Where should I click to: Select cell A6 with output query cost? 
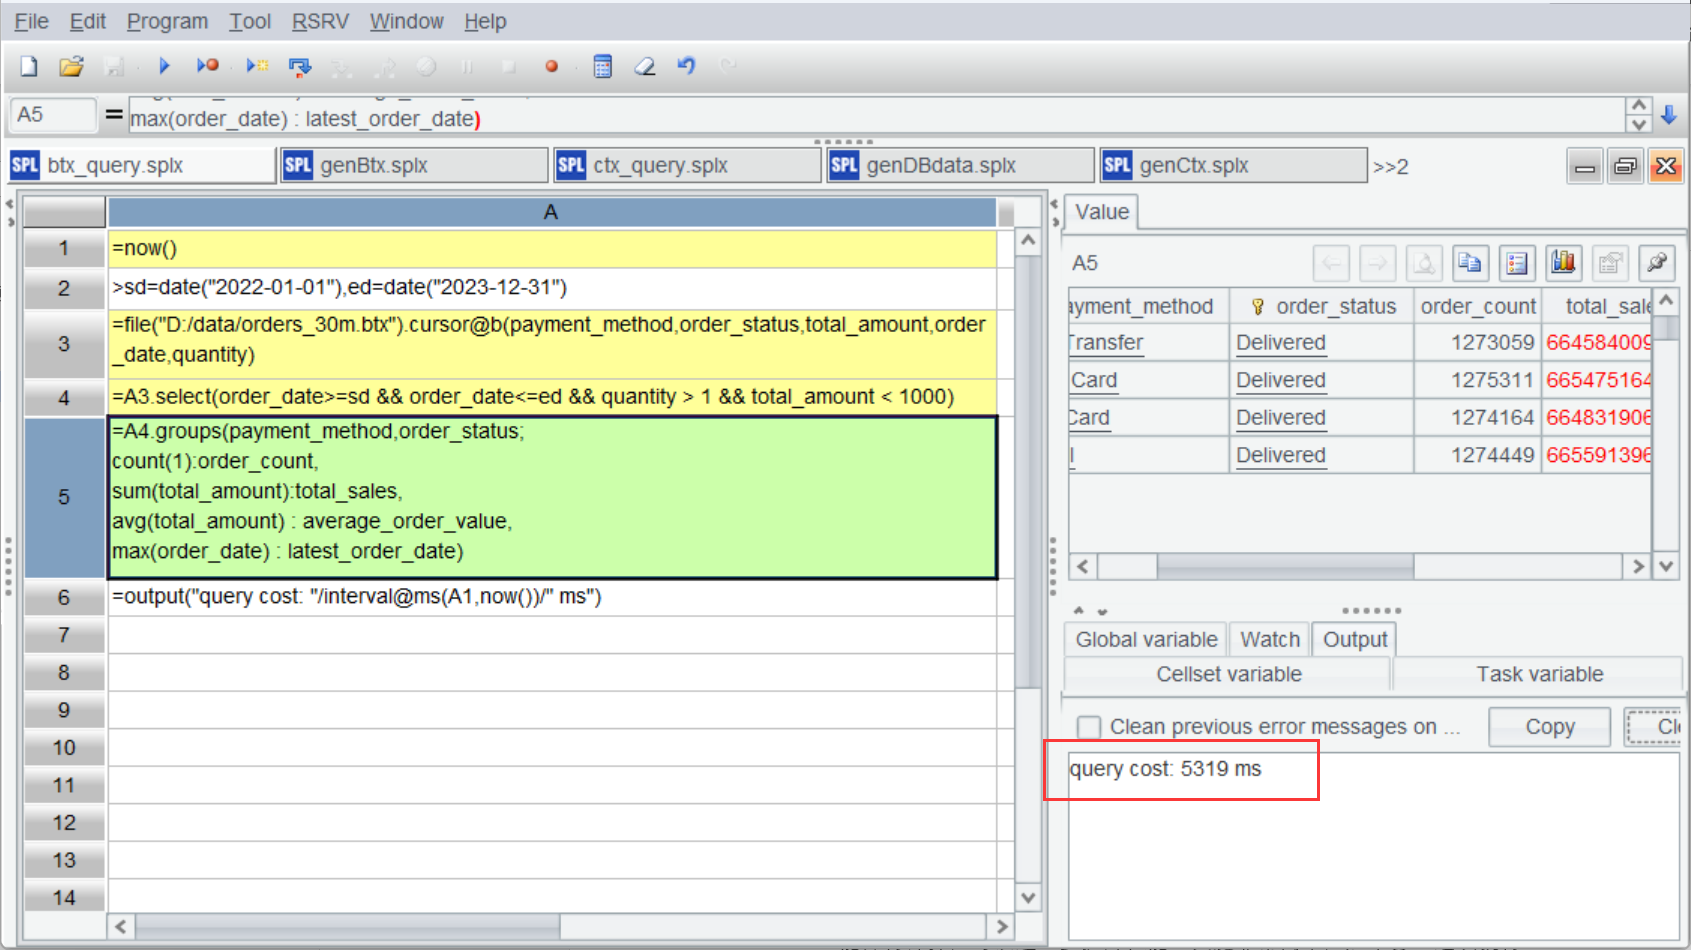click(x=552, y=597)
